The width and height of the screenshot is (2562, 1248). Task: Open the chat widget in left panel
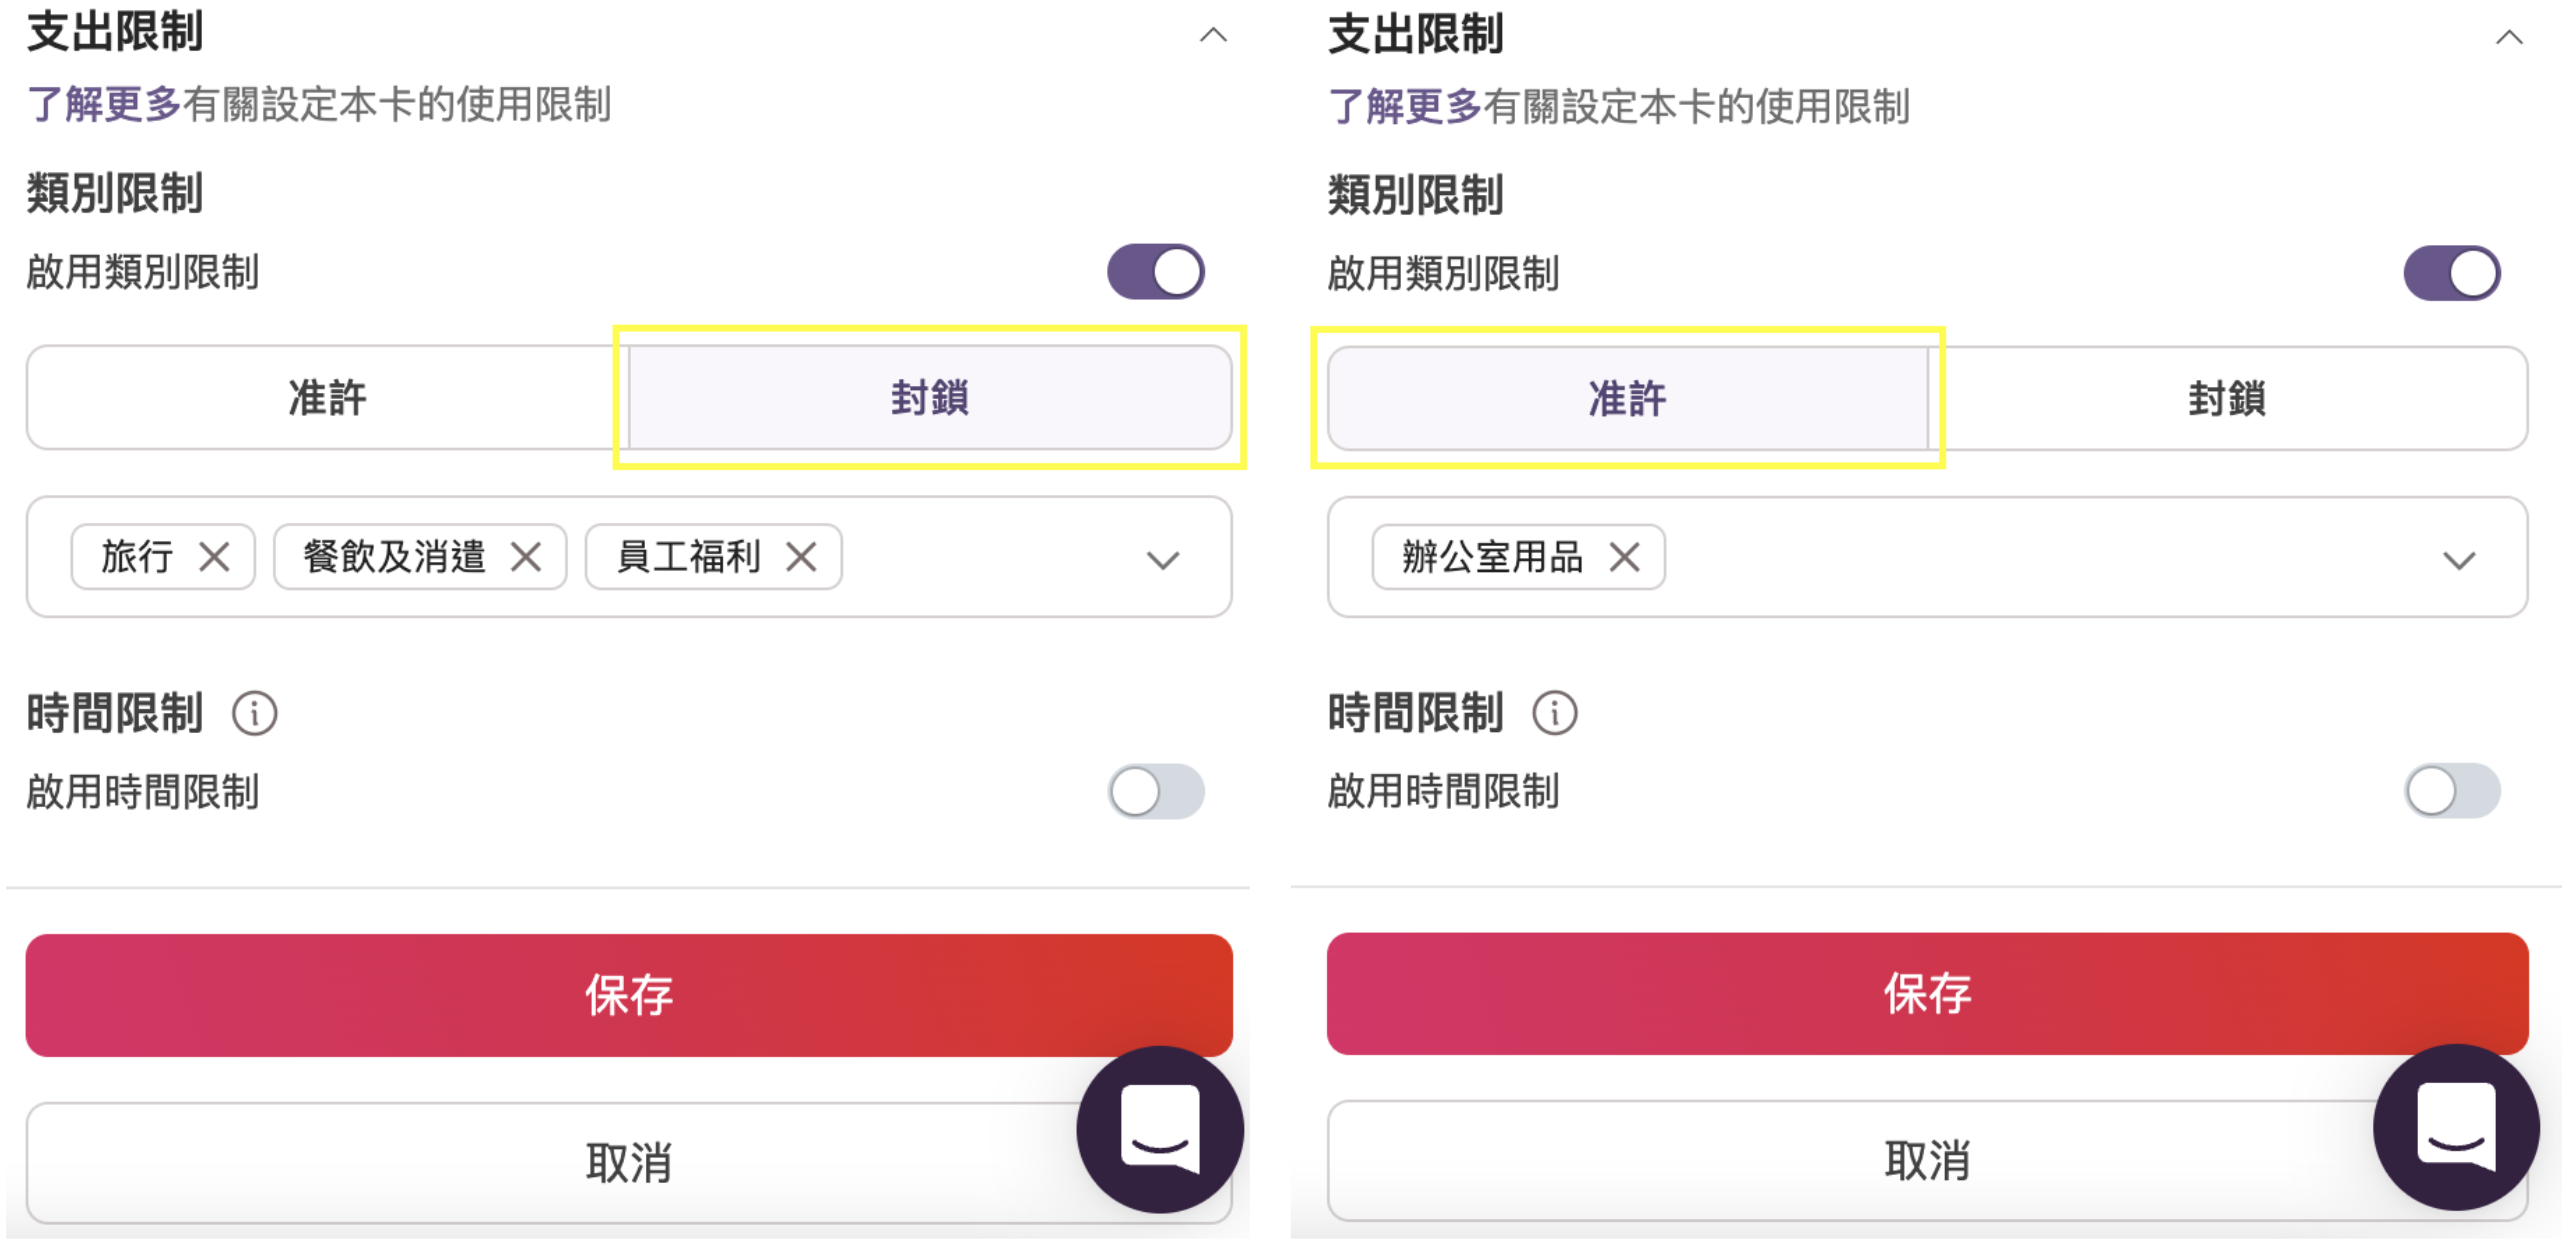(1158, 1128)
